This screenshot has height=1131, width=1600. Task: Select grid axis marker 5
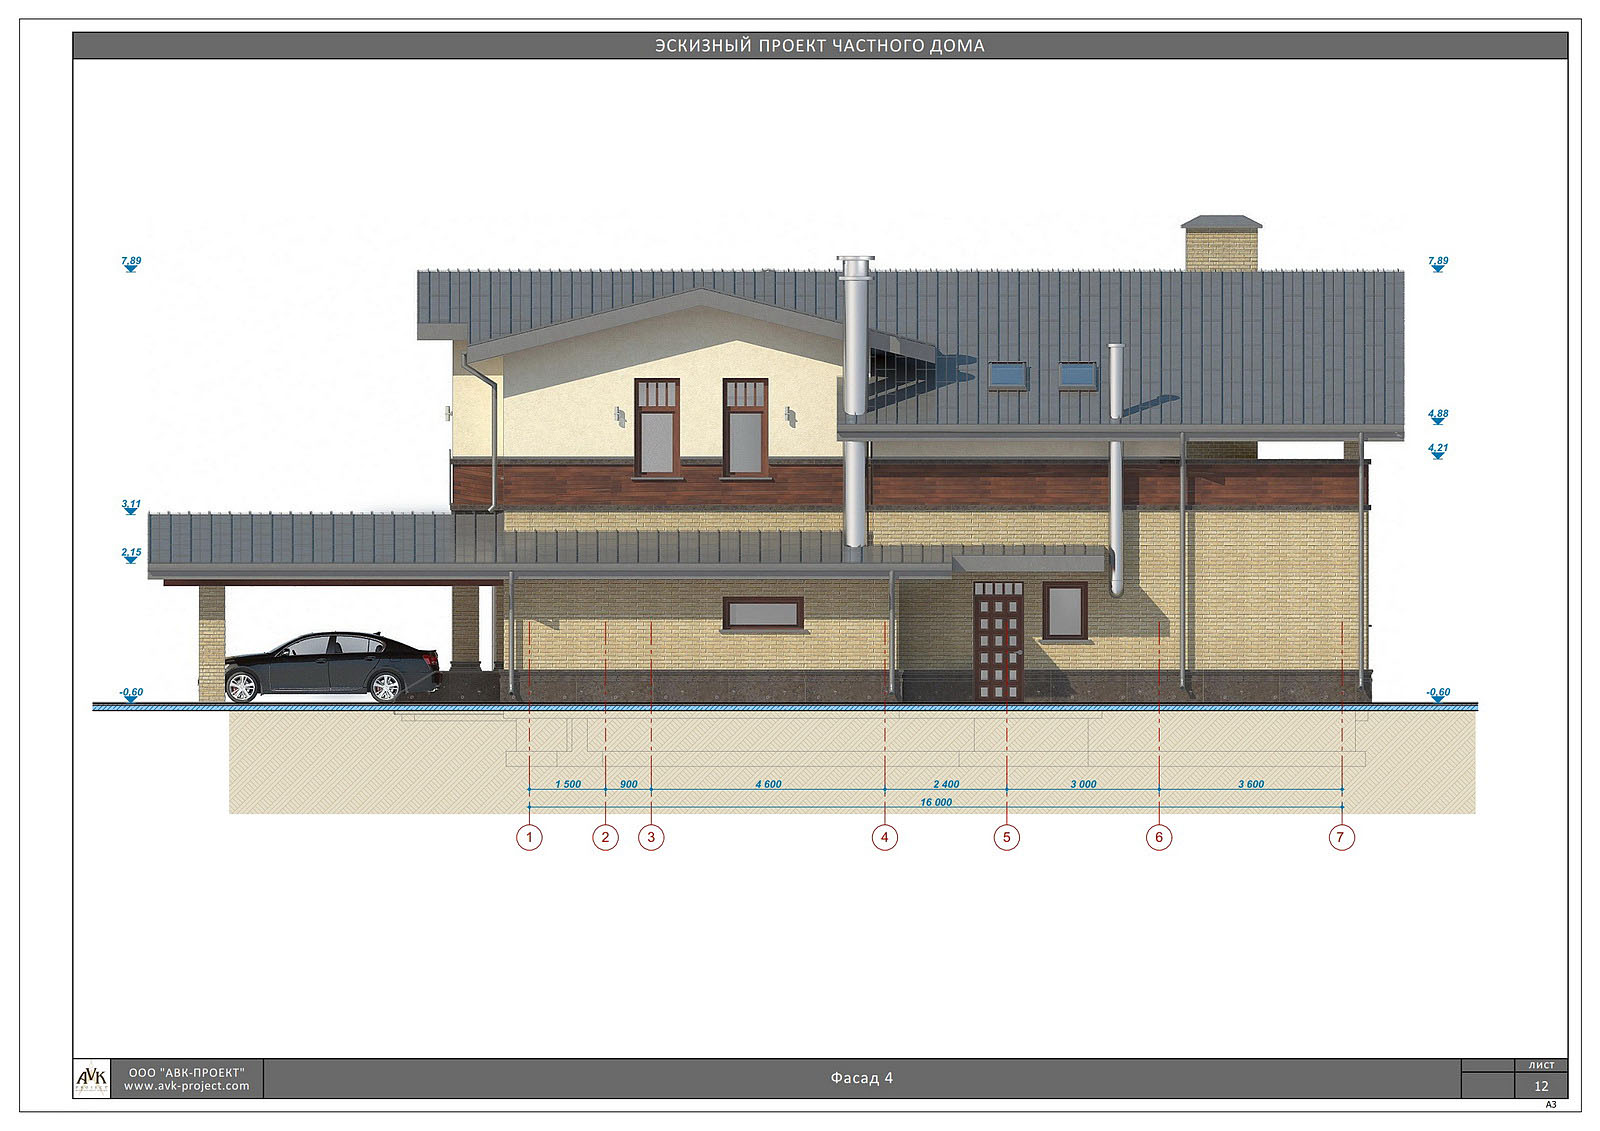[x=1007, y=837]
